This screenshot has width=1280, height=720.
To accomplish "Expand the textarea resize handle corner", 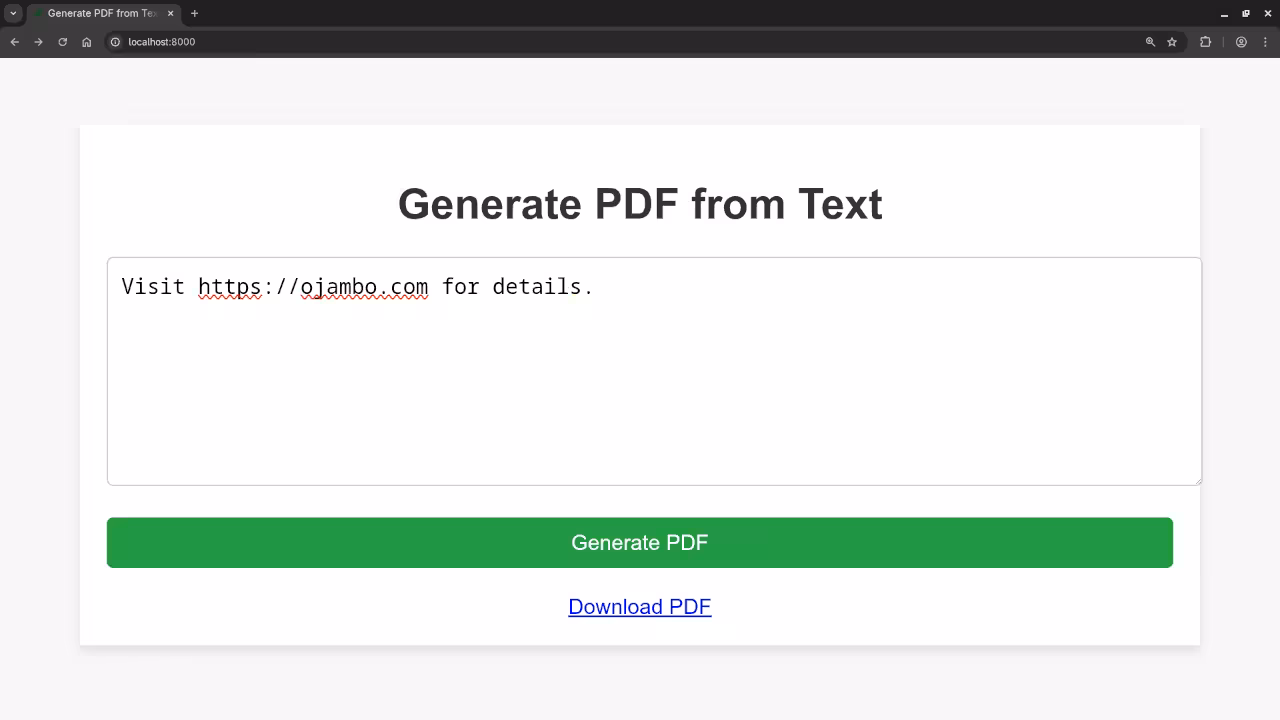I will pos(1197,481).
